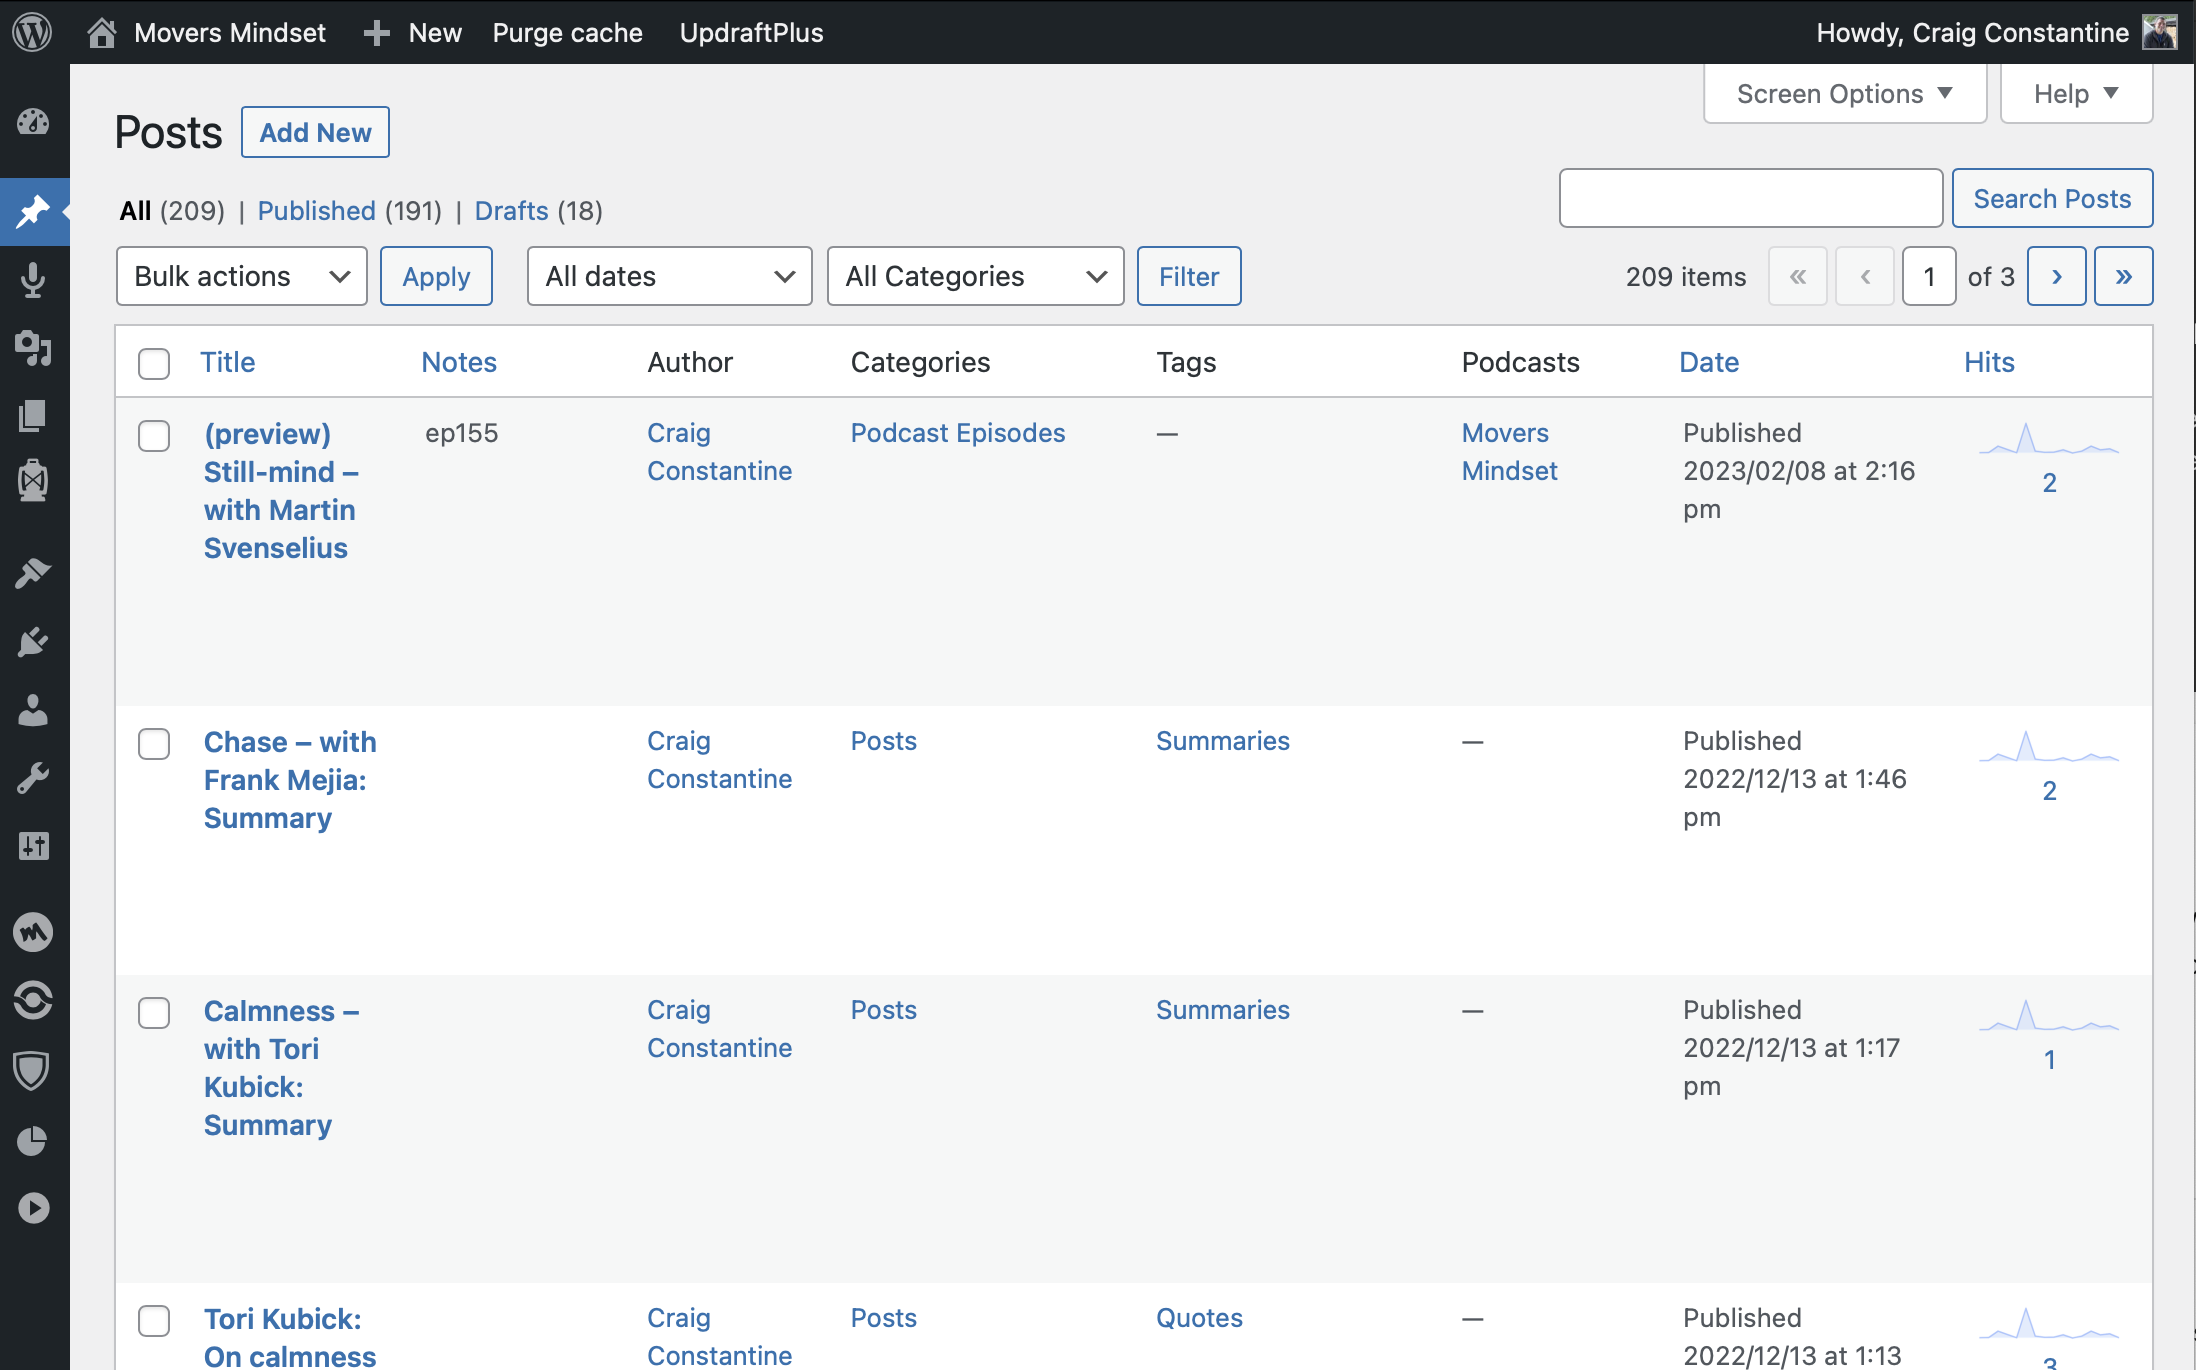Click the microphone podcasting sidebar icon
The height and width of the screenshot is (1370, 2196).
pos(33,281)
